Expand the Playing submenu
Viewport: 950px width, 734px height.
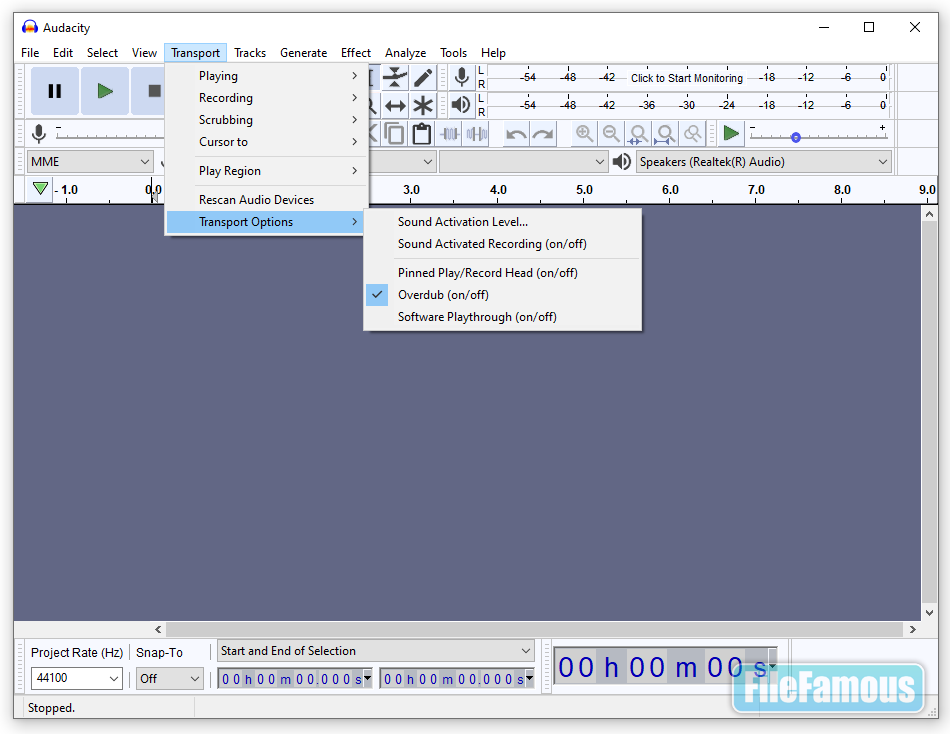pos(267,76)
